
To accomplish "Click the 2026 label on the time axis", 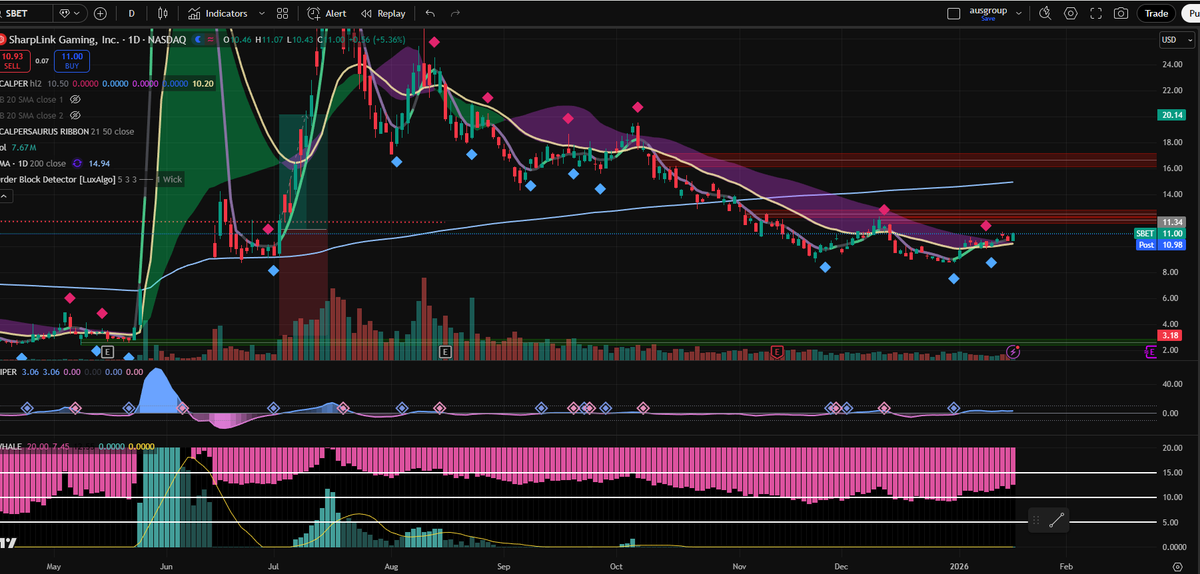I will pyautogui.click(x=959, y=565).
